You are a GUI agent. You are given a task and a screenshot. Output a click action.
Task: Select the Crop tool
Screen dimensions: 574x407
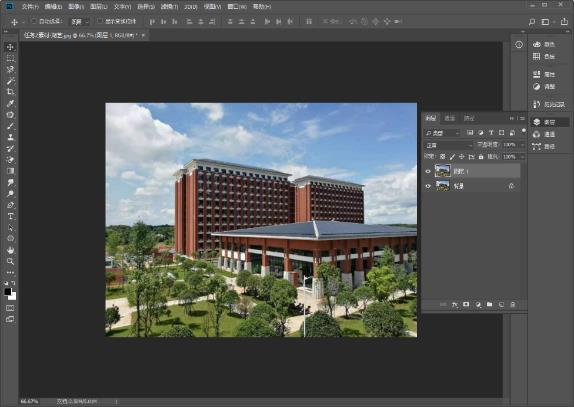pos(10,92)
